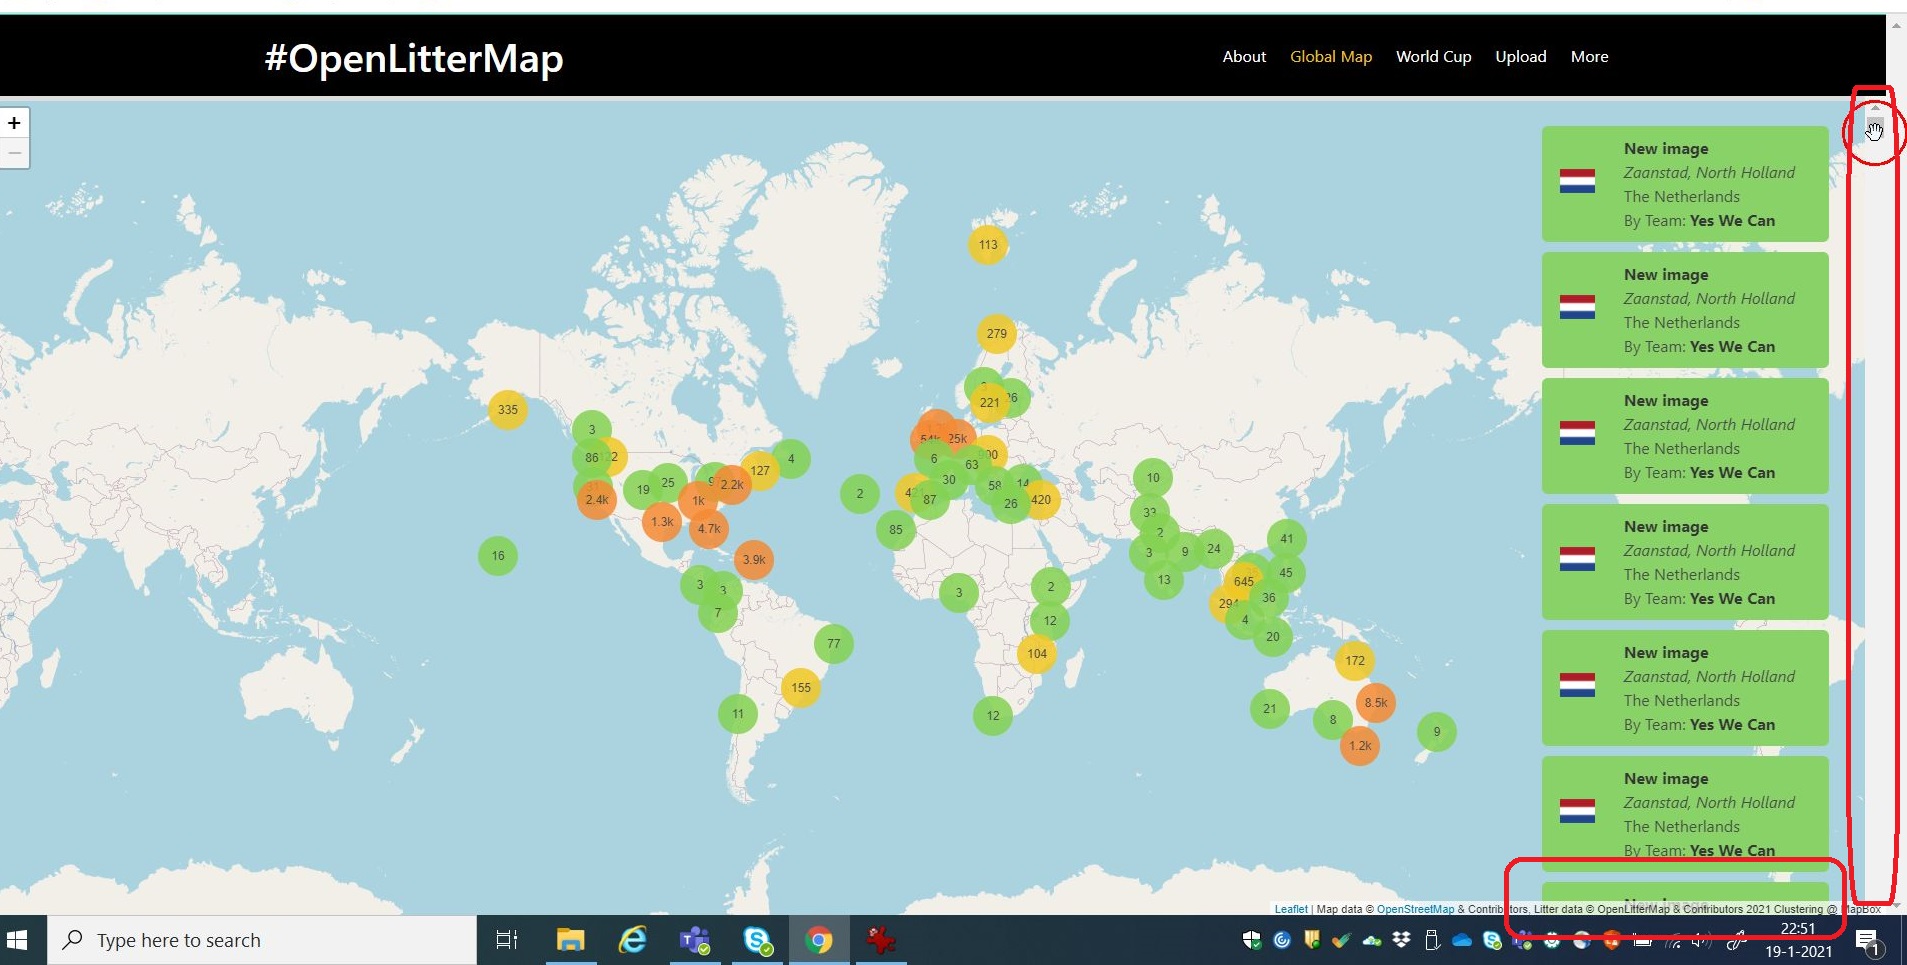Open the Leaflet attribution link
Image resolution: width=1907 pixels, height=965 pixels.
(x=1291, y=909)
